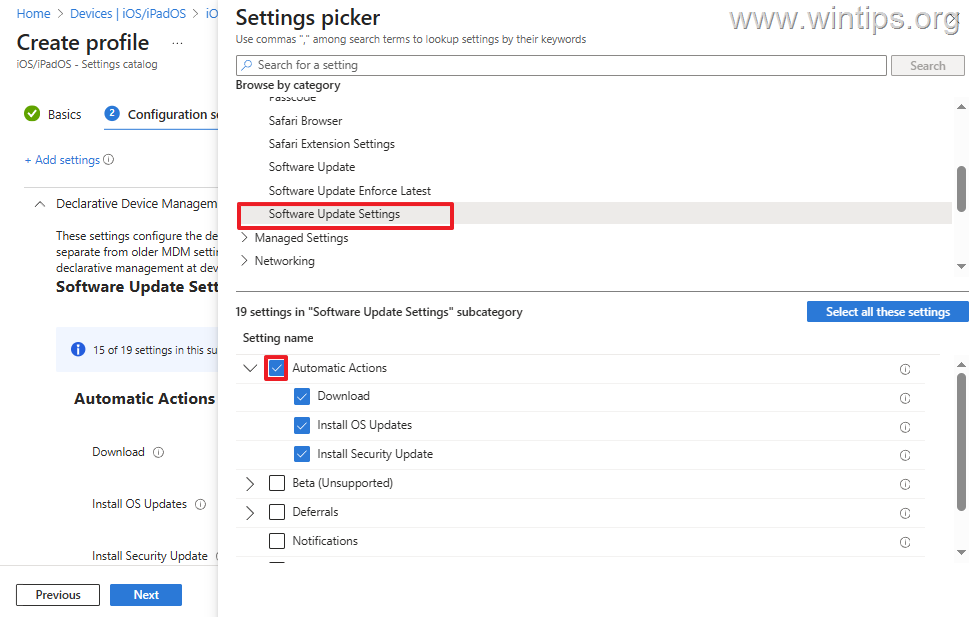This screenshot has height=617, width=975.
Task: Click the Search for a setting field
Action: [x=561, y=65]
